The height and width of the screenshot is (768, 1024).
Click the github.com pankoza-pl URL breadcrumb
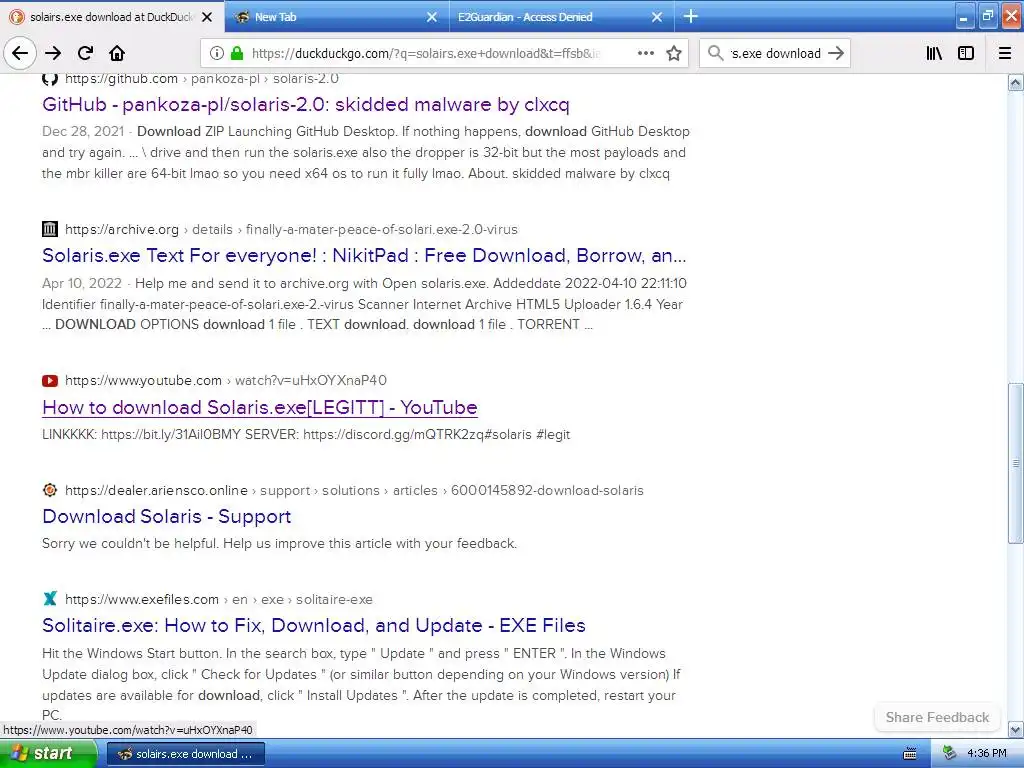(x=202, y=79)
